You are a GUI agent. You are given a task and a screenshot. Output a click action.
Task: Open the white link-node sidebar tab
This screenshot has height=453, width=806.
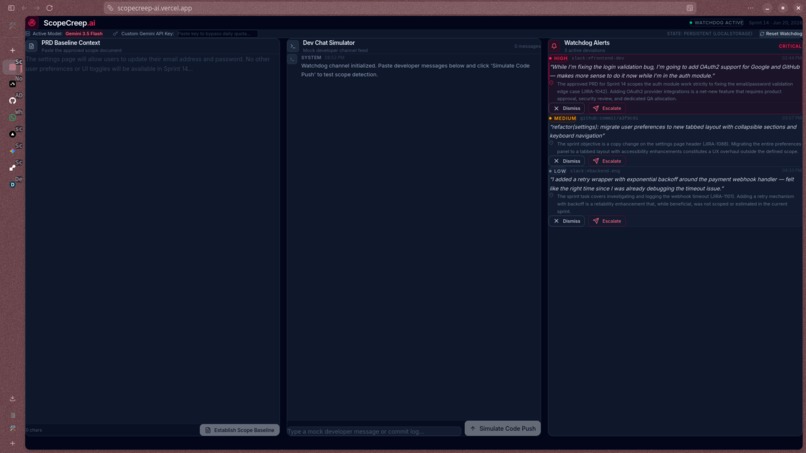pyautogui.click(x=12, y=168)
